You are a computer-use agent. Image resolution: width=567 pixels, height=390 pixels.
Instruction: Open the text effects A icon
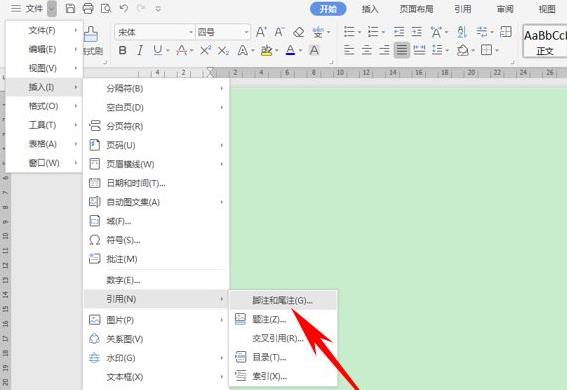click(x=243, y=51)
